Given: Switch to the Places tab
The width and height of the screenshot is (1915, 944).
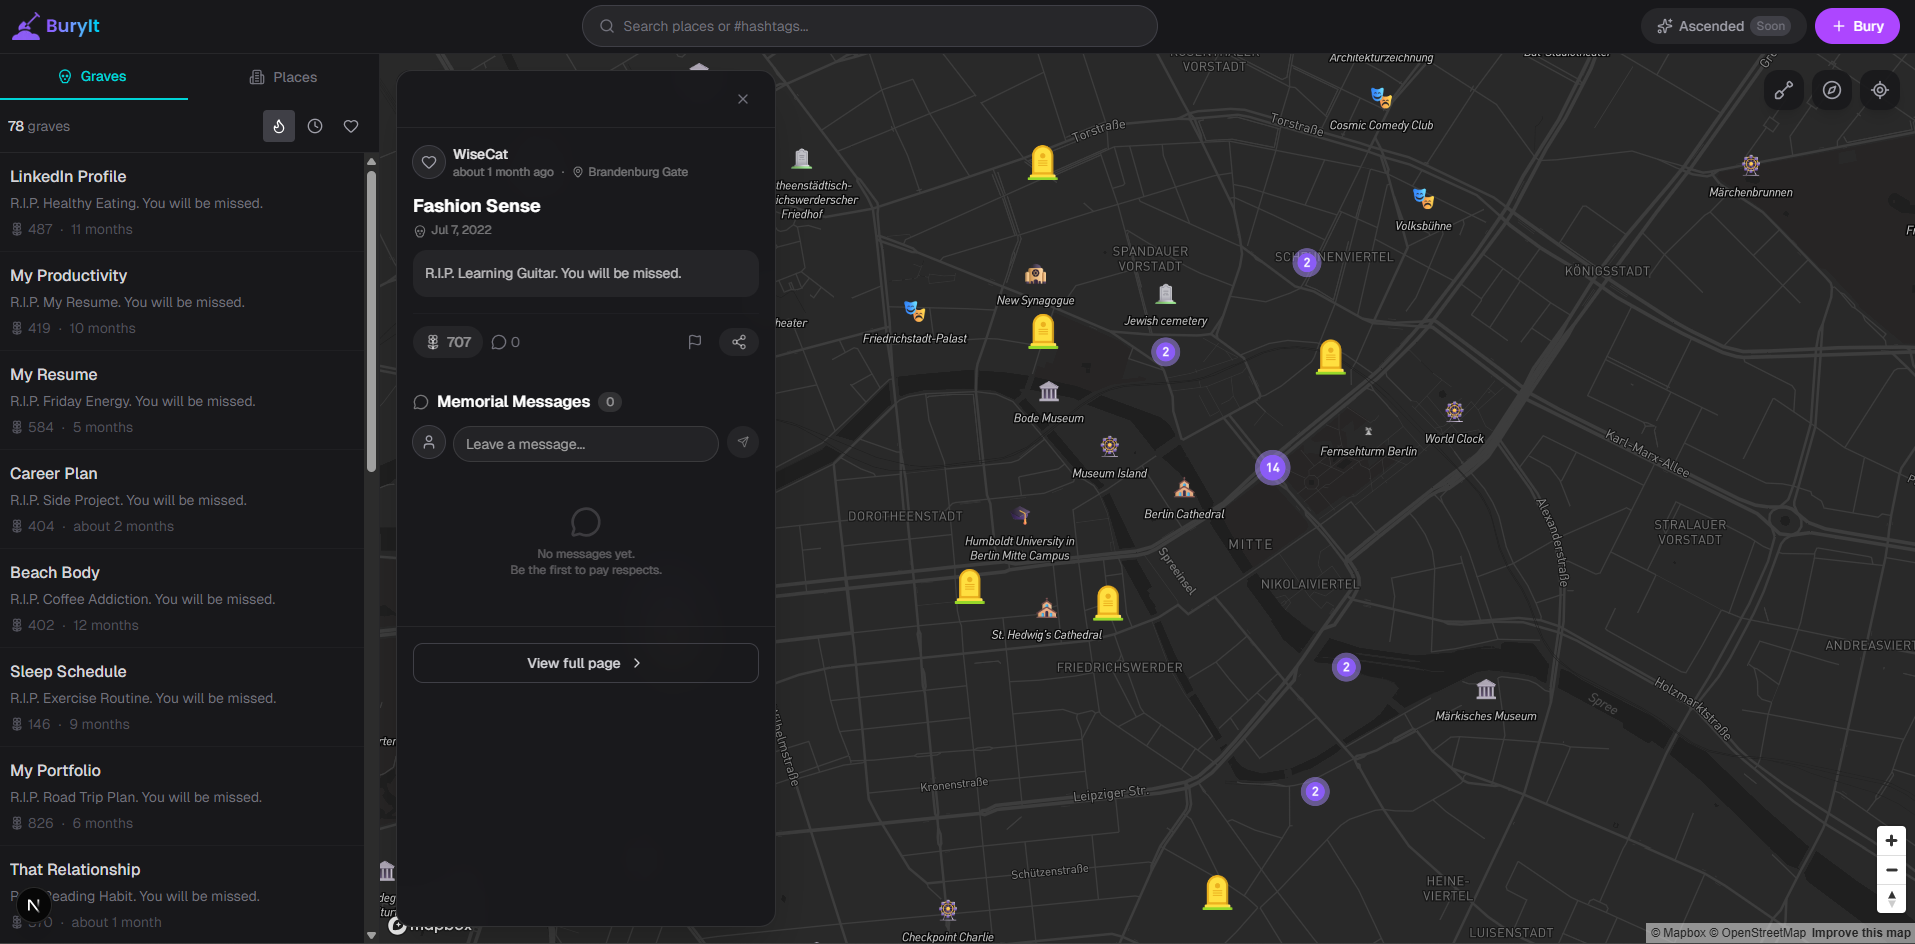Looking at the screenshot, I should (283, 77).
